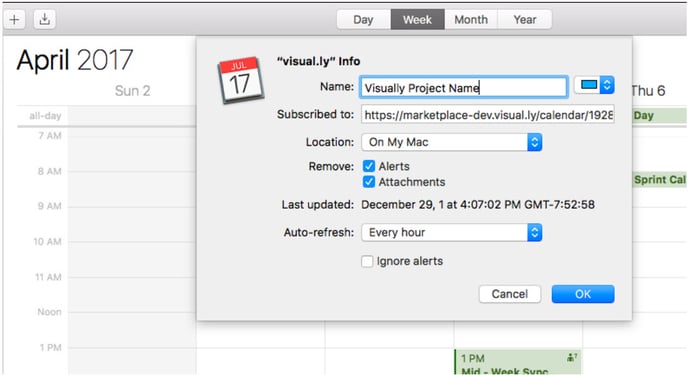
Task: Click the "visual.ly" Info dialog title
Action: (x=319, y=61)
